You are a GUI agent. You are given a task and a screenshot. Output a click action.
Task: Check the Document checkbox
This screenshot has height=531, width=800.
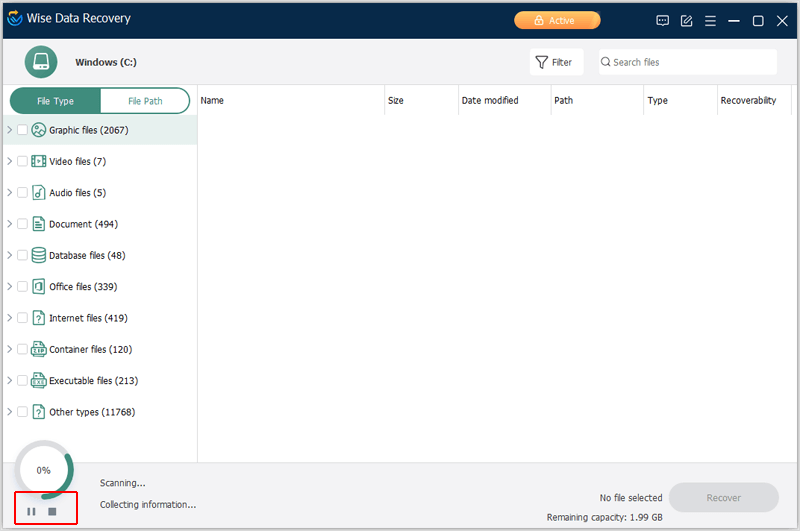point(22,224)
